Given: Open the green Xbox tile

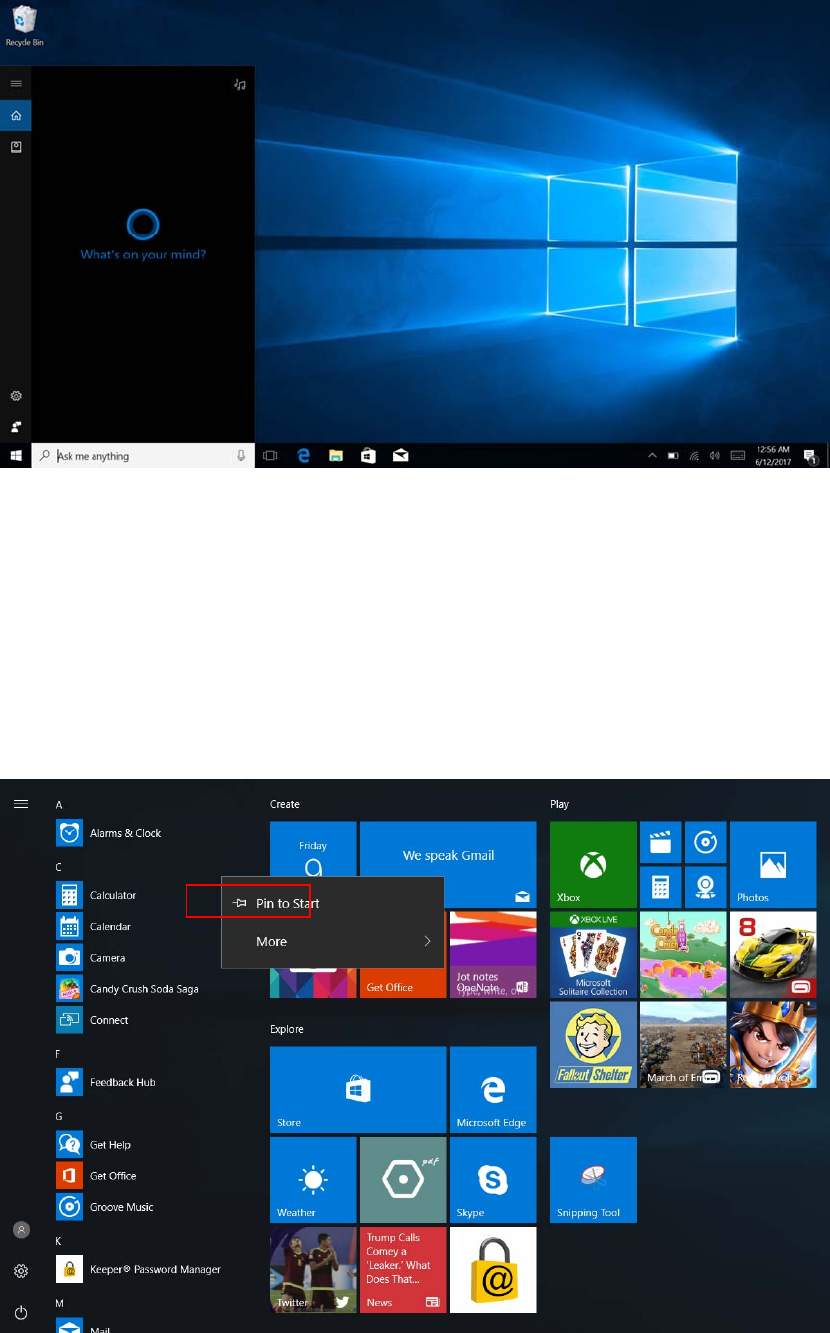Looking at the screenshot, I should [593, 864].
